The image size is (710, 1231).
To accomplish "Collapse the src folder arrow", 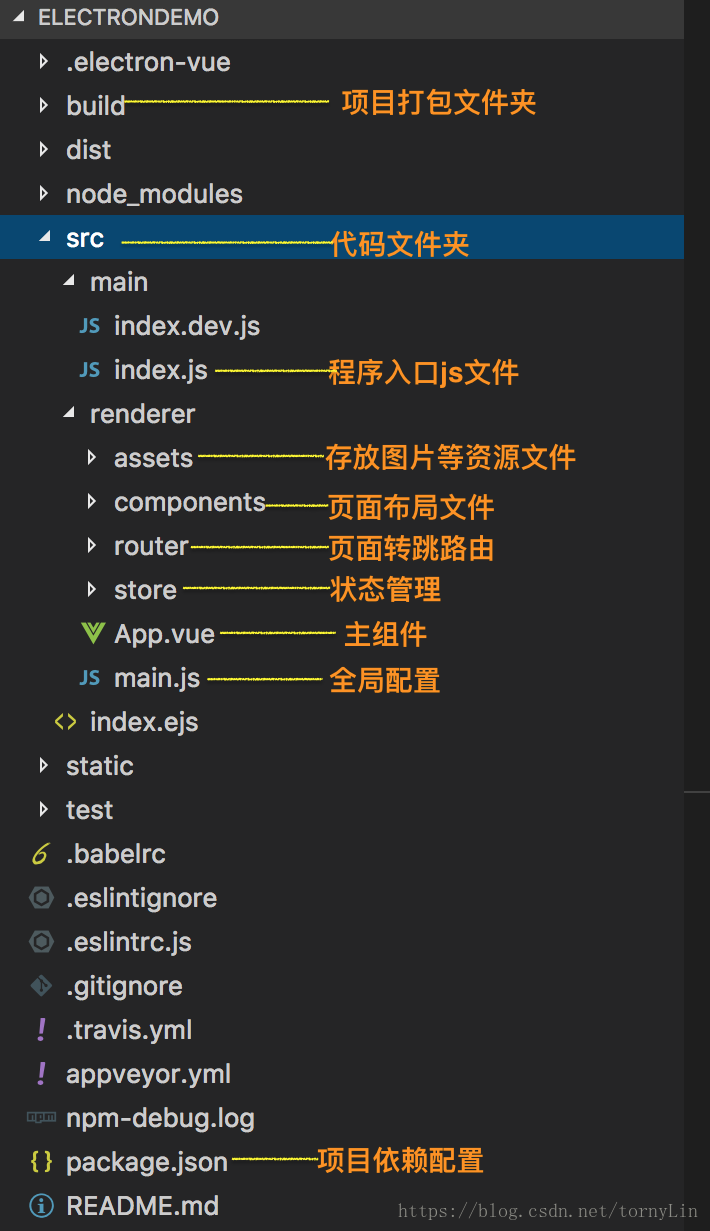I will (43, 238).
